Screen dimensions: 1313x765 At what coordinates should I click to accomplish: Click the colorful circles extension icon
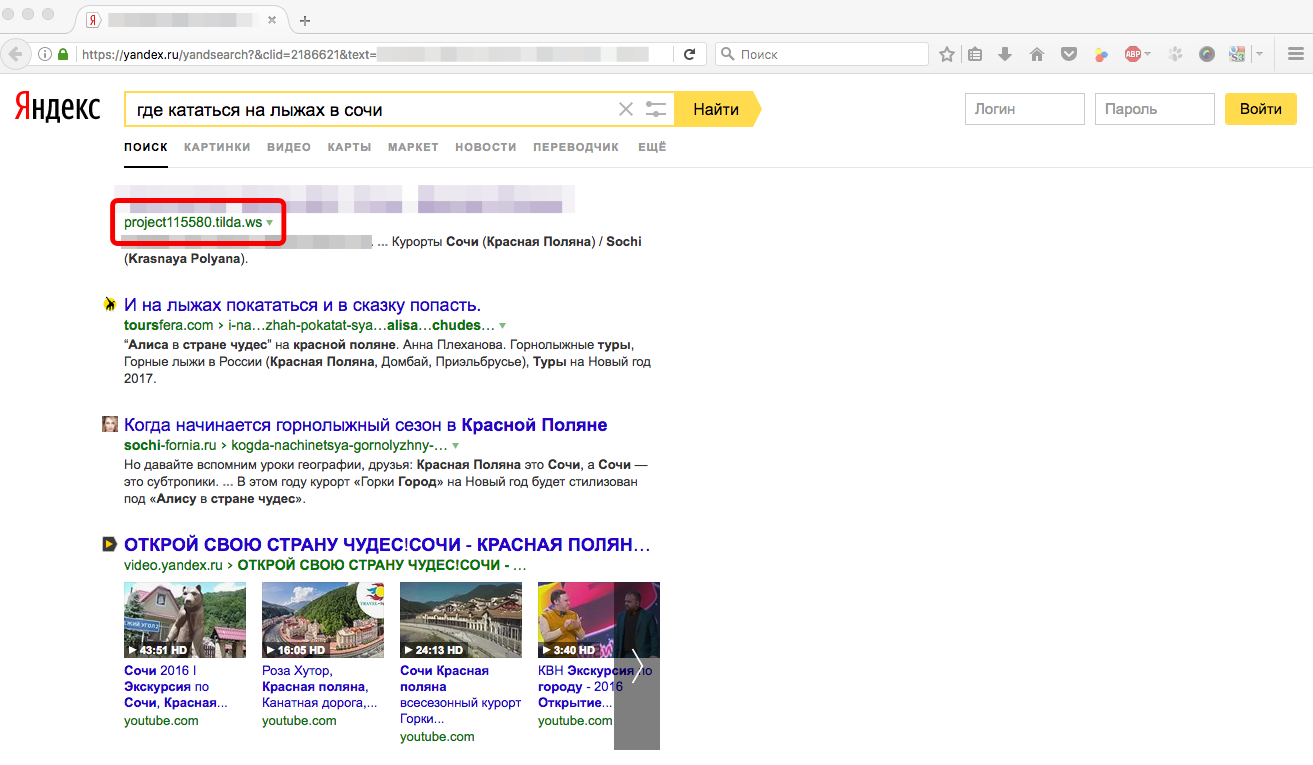tap(1100, 54)
